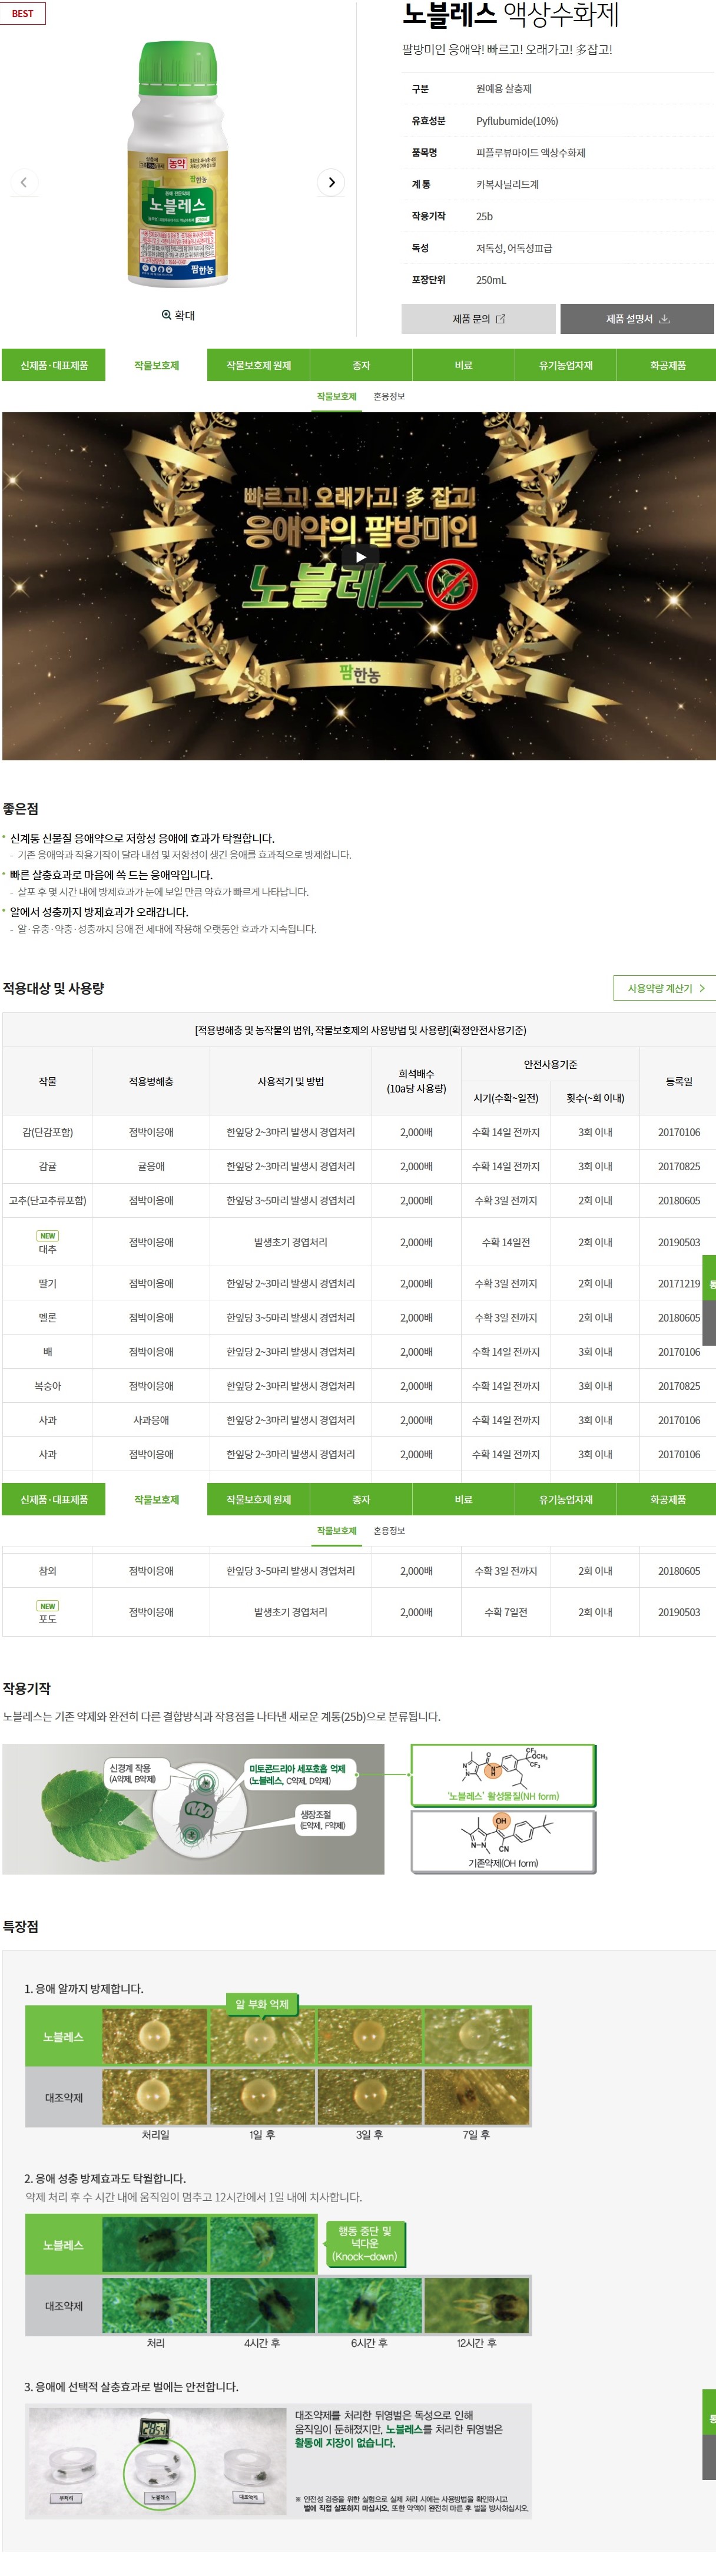The height and width of the screenshot is (2576, 716).
Task: Open the 사용약량 계산기 calculator
Action: tap(664, 988)
